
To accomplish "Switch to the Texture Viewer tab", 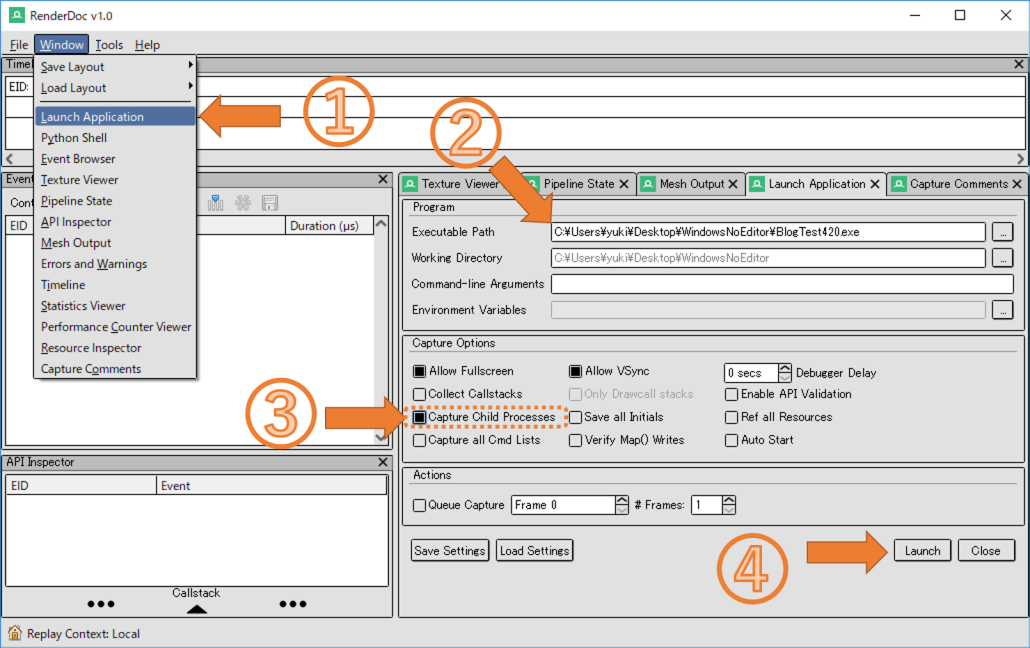I will 460,184.
